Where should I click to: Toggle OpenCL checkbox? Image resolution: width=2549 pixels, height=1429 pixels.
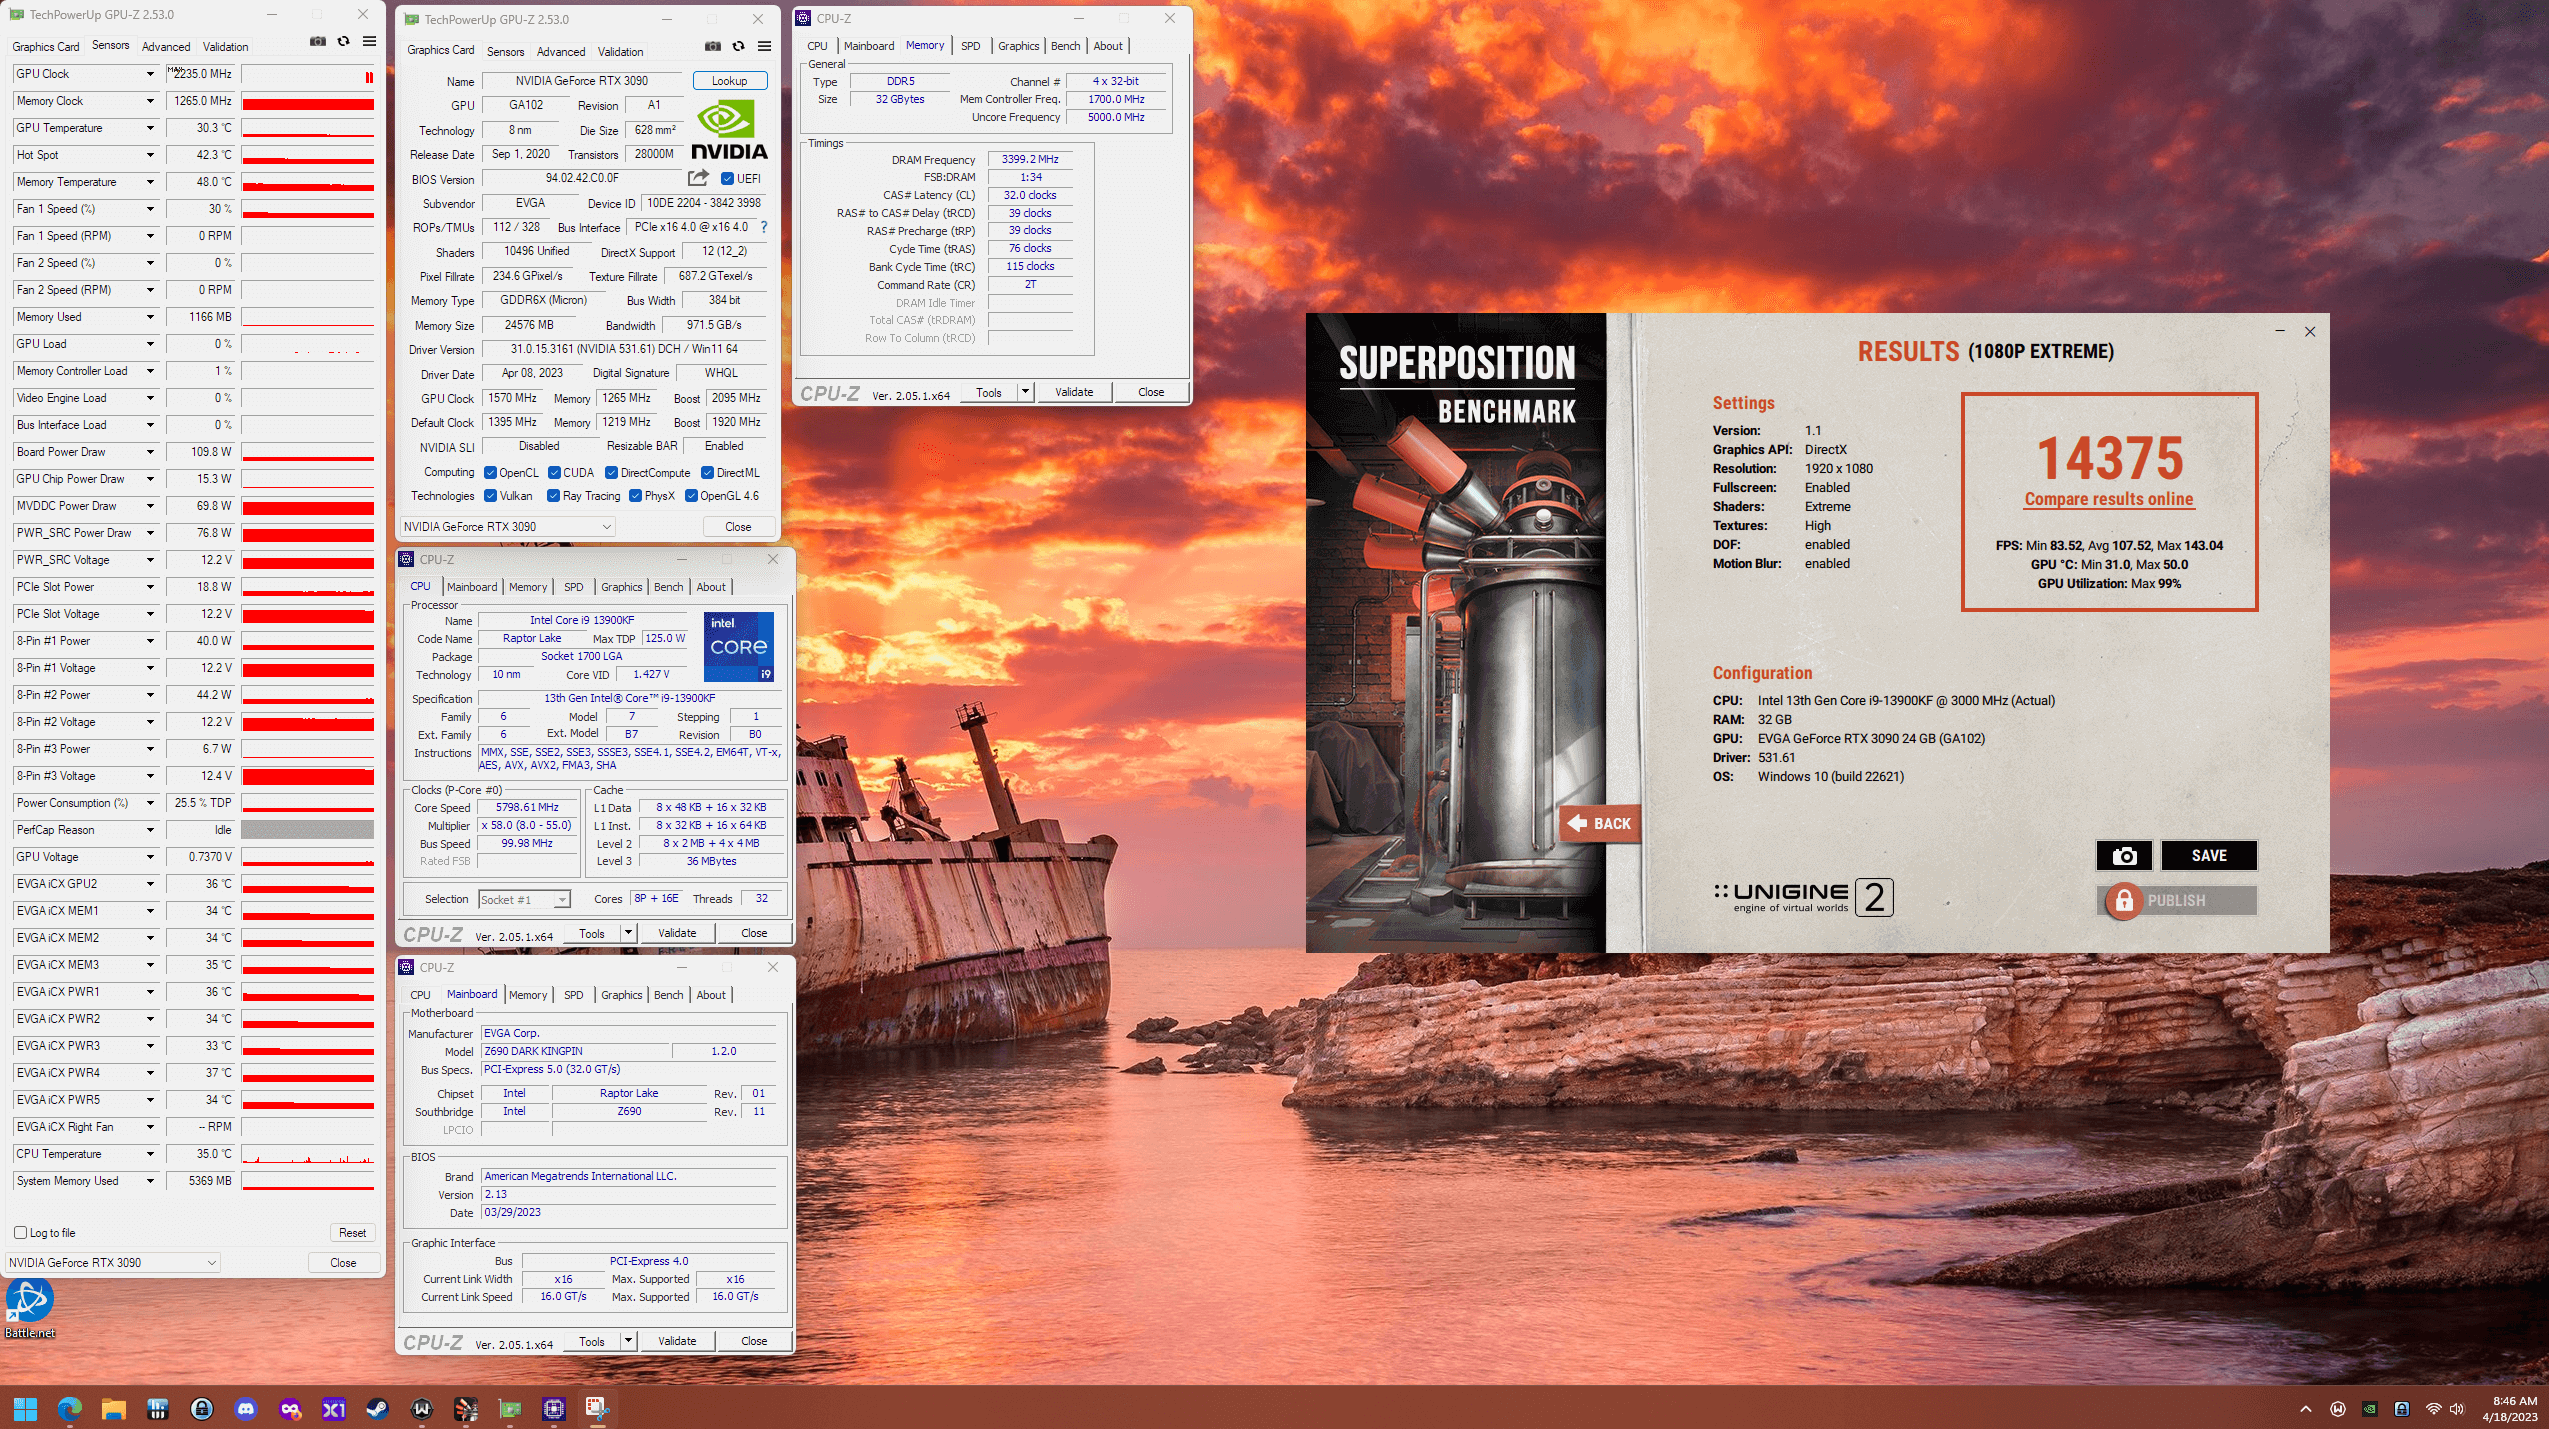(490, 473)
